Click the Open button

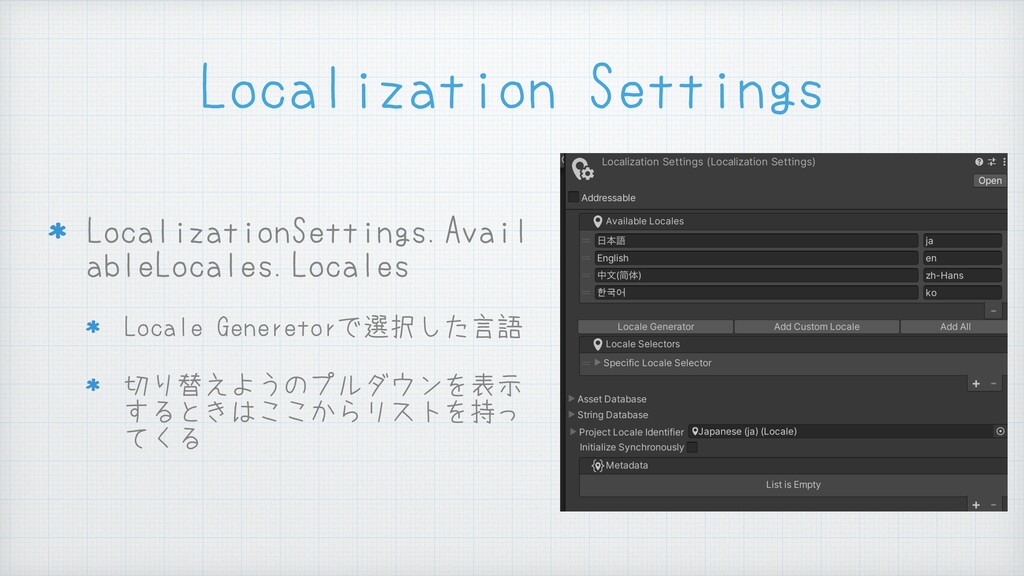pos(989,181)
